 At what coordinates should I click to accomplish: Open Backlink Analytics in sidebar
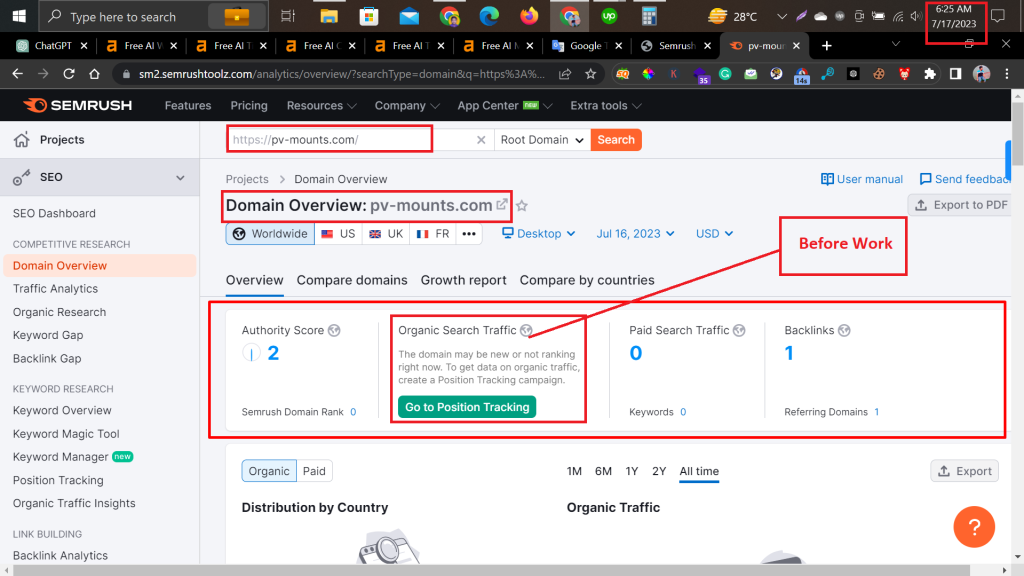[x=60, y=555]
